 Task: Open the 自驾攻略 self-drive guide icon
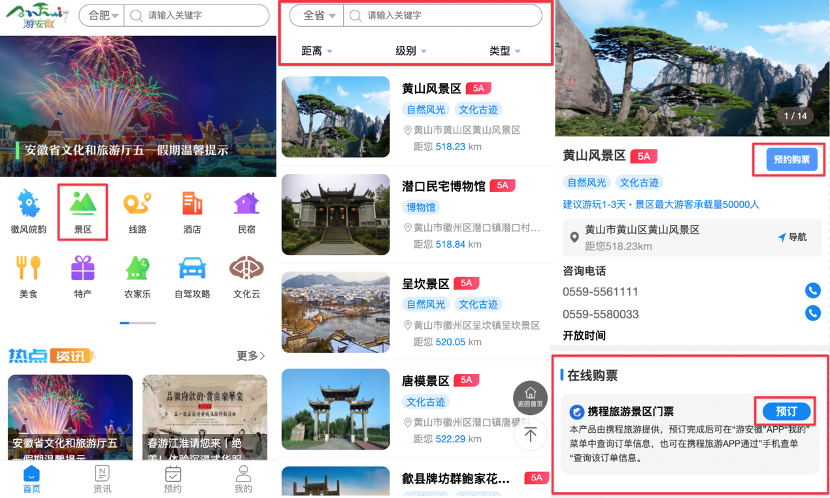pyautogui.click(x=192, y=268)
